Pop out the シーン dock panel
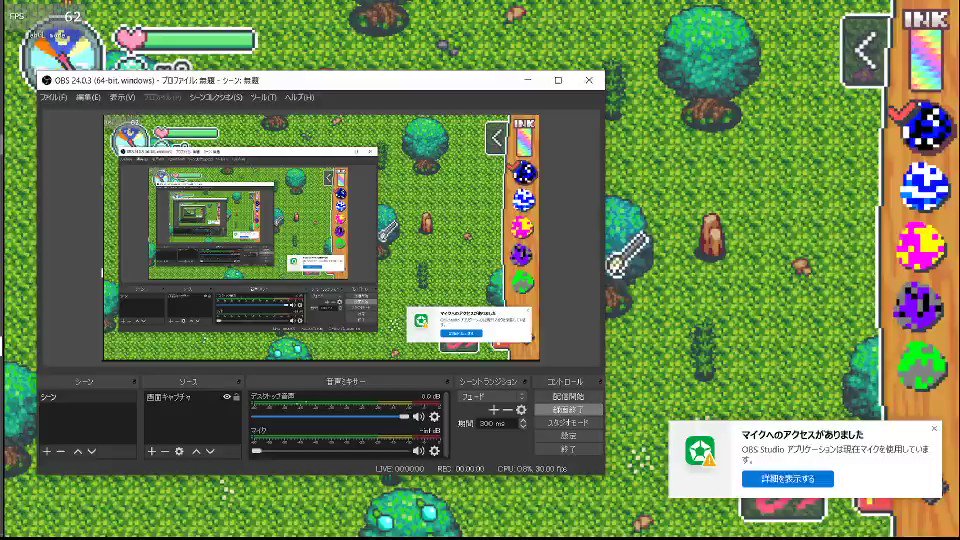The width and height of the screenshot is (960, 540). pos(133,381)
